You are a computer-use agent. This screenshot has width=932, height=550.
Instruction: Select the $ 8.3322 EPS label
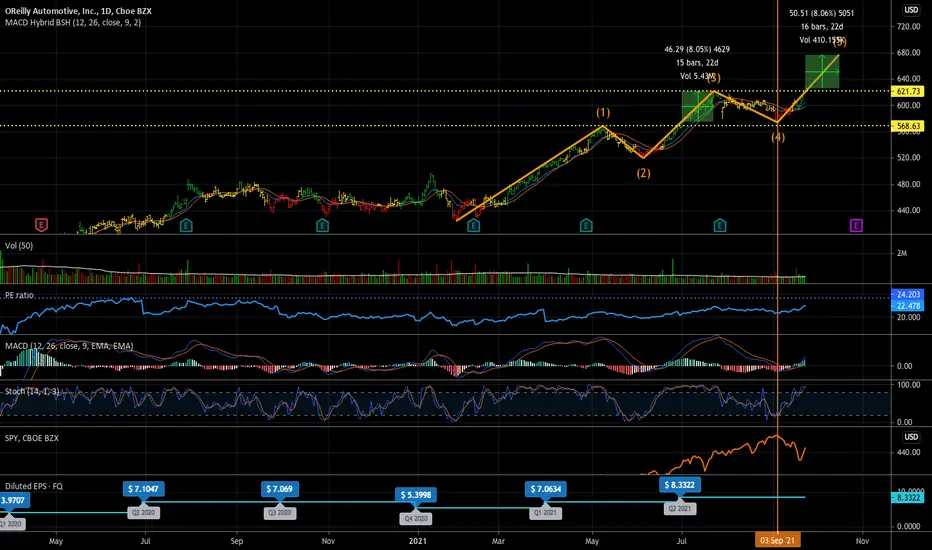(679, 485)
